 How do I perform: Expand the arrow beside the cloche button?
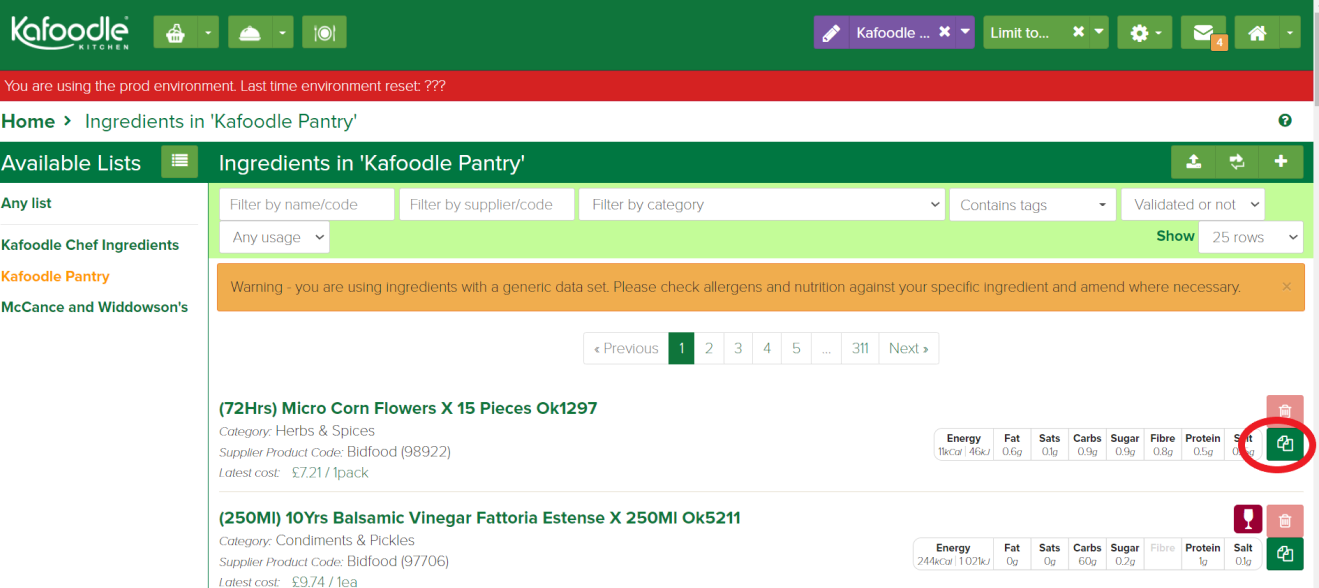(282, 32)
